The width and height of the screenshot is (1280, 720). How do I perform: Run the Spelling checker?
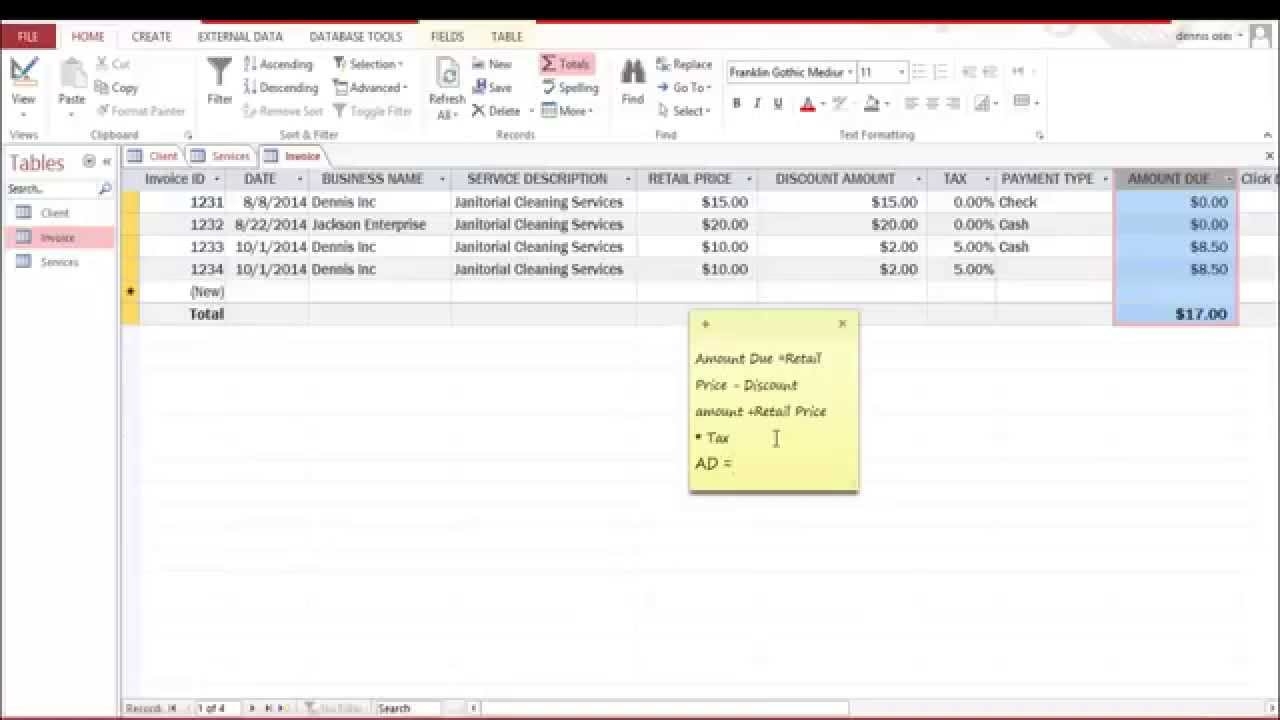[x=568, y=87]
